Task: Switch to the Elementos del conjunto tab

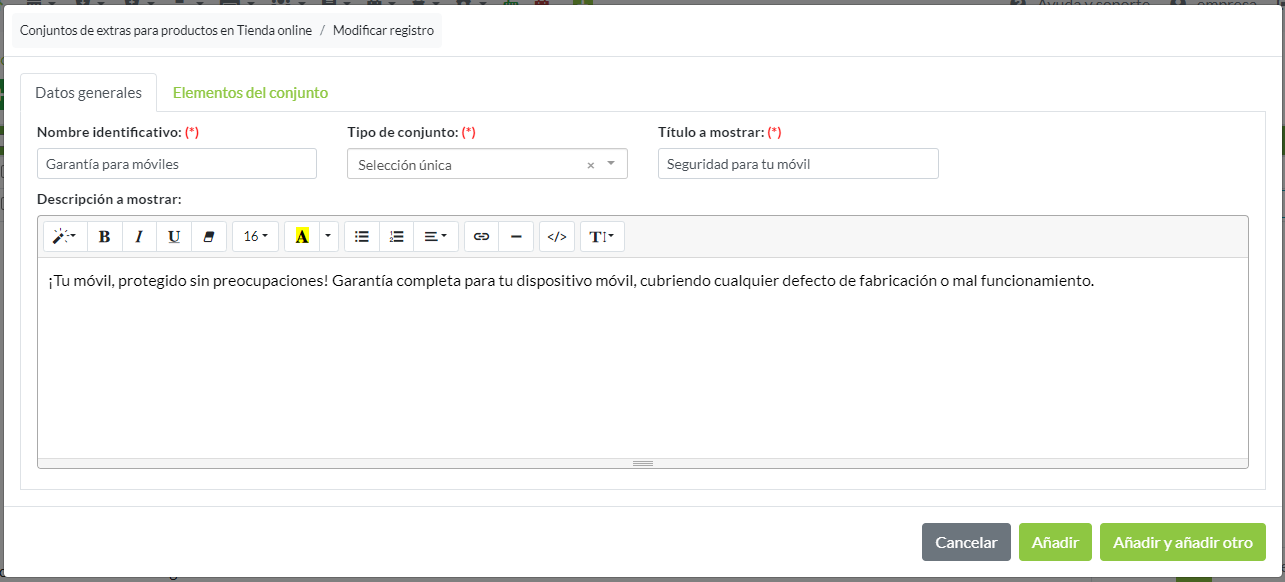Action: click(x=250, y=92)
